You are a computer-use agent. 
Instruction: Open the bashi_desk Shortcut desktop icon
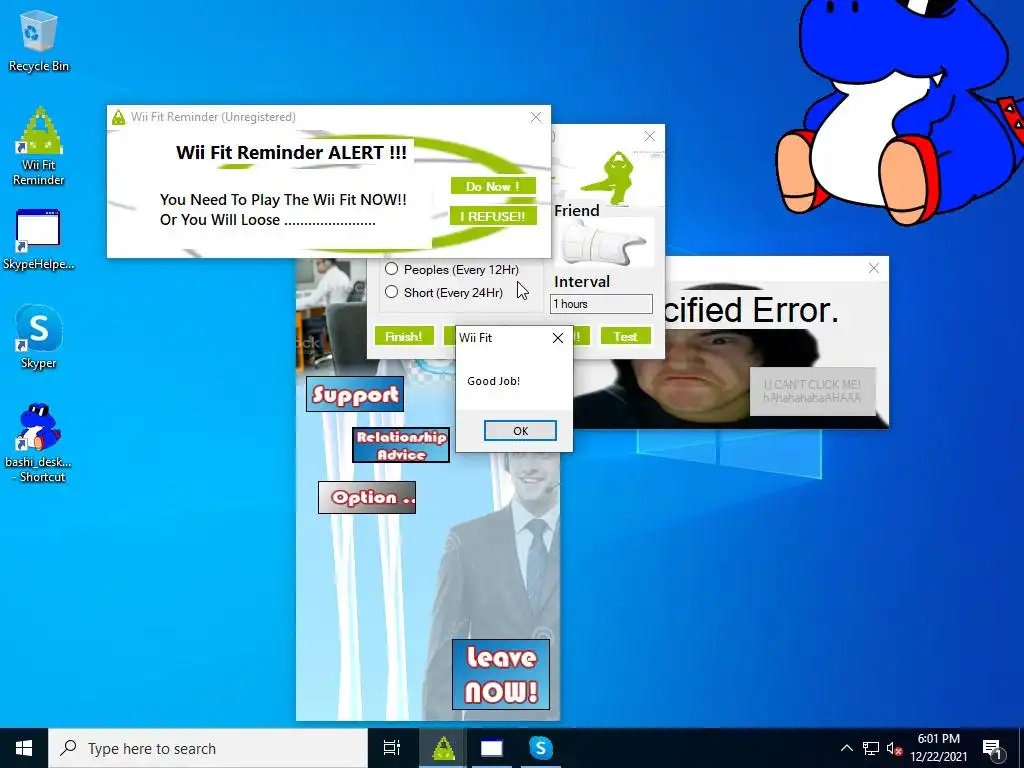pos(39,443)
